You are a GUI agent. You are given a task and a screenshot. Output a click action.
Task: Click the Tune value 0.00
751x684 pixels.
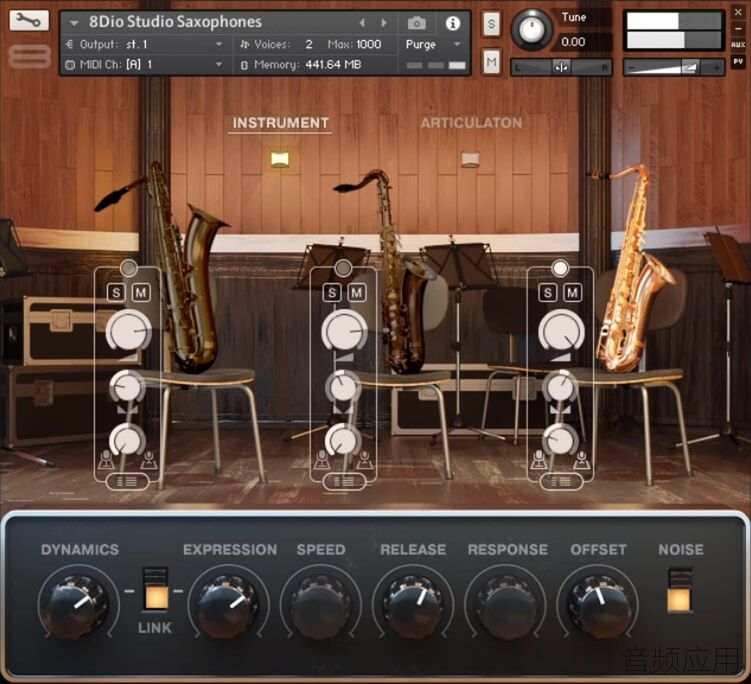point(573,42)
